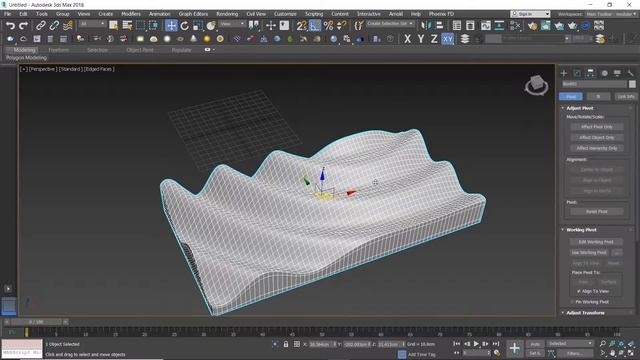Viewport: 640px width, 360px height.
Task: Click the Link Info button
Action: [x=625, y=97]
